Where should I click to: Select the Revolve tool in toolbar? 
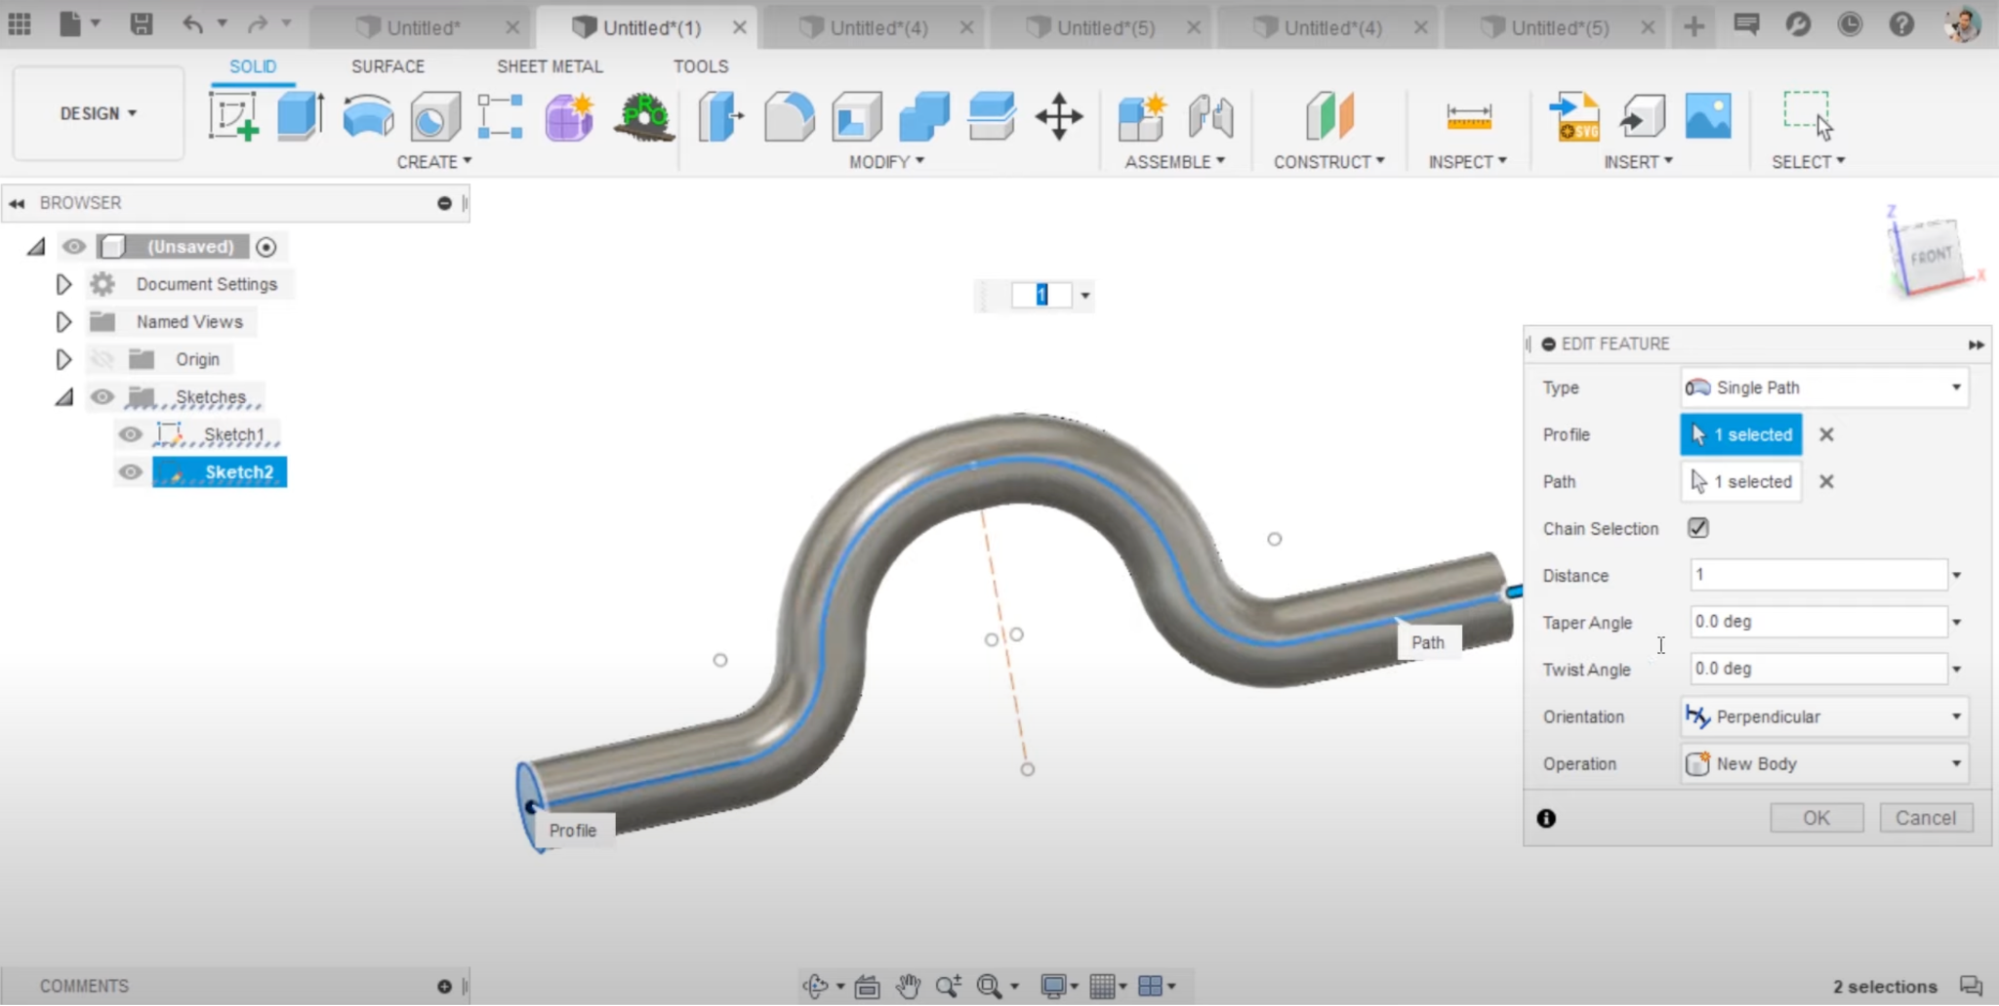(368, 116)
